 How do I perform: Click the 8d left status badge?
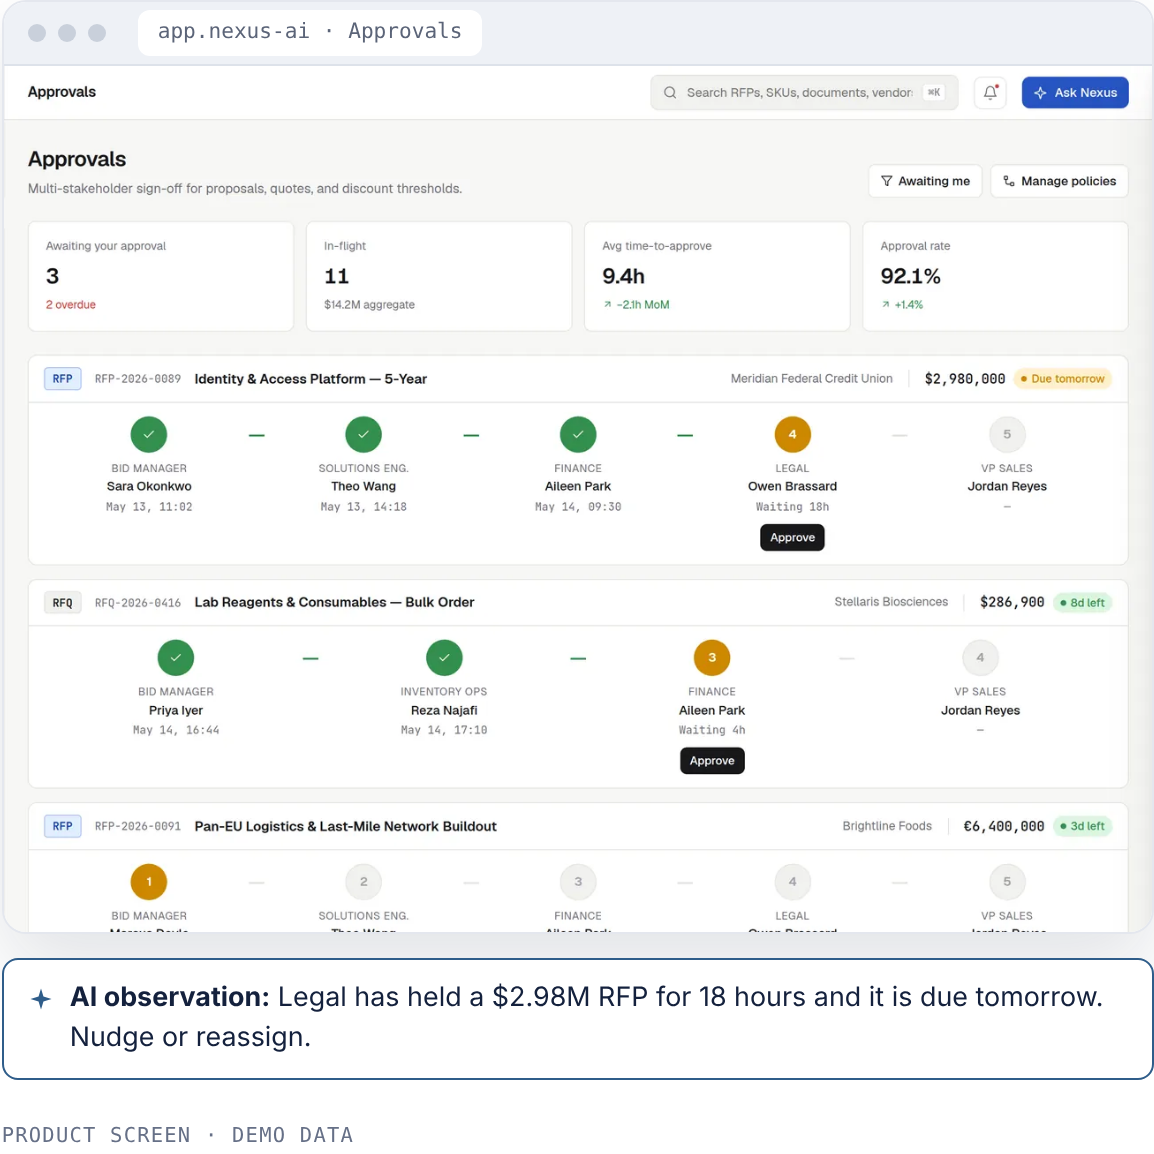point(1082,603)
